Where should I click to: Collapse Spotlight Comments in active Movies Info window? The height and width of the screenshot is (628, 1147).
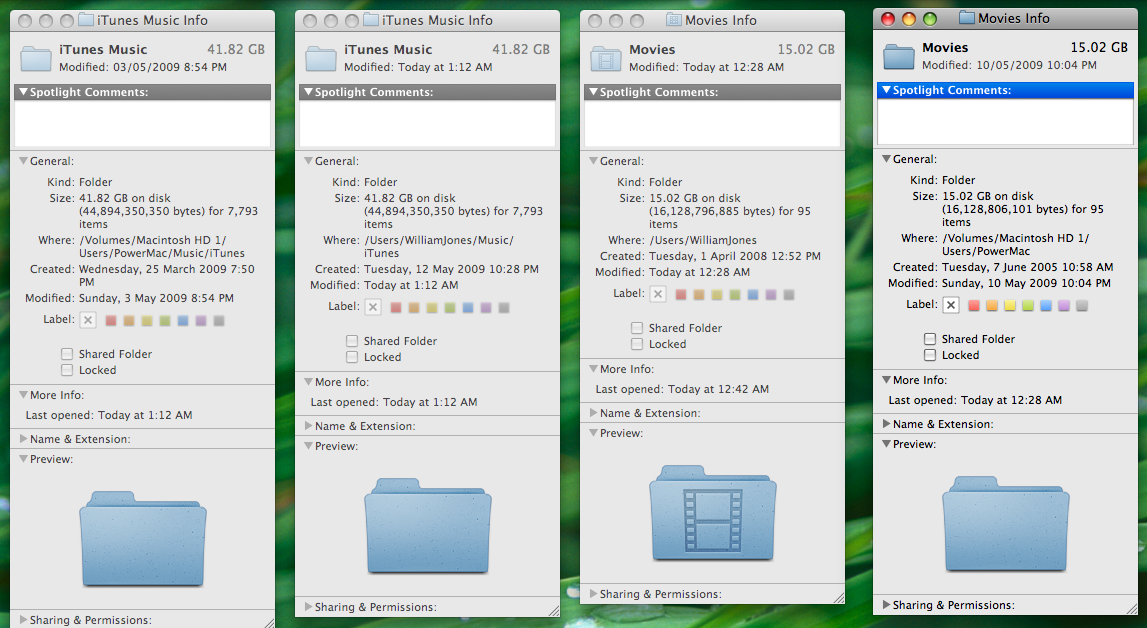(887, 90)
